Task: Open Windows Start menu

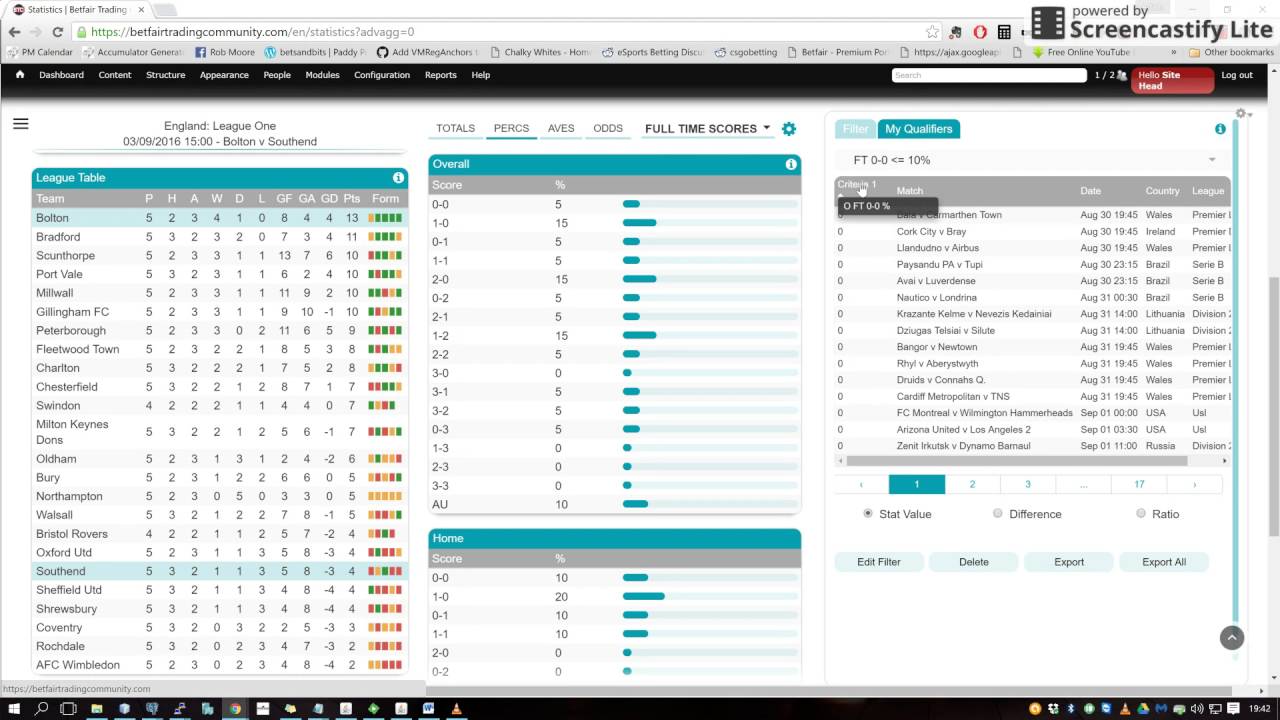Action: [x=14, y=709]
